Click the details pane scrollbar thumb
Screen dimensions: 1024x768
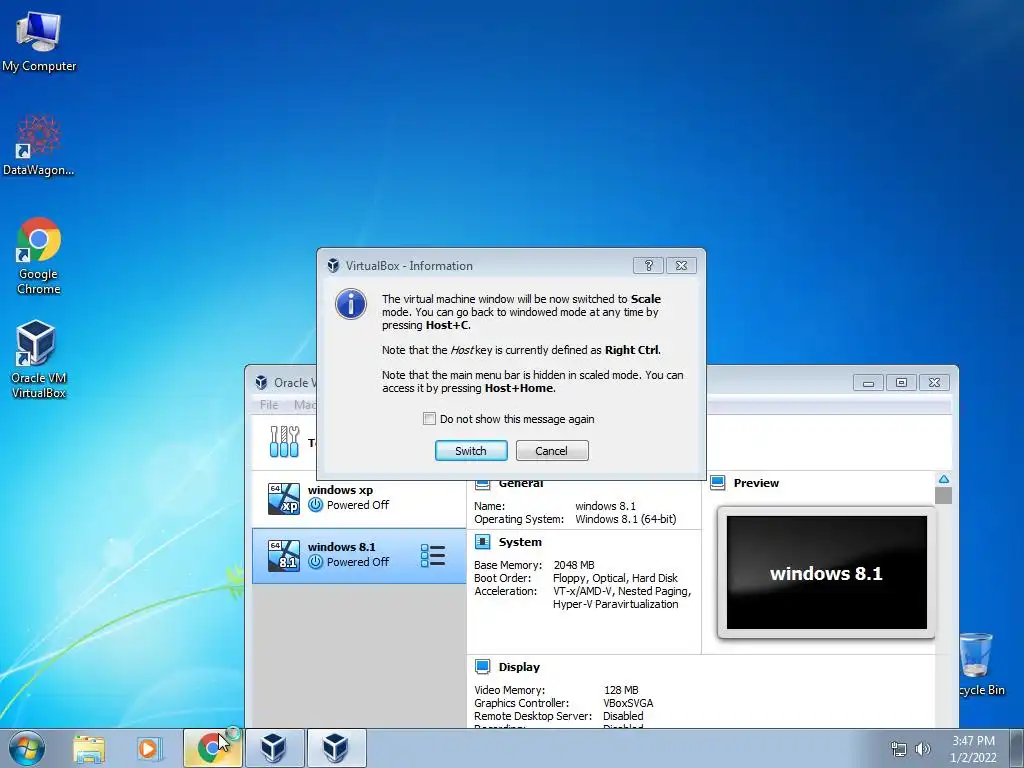coord(944,496)
